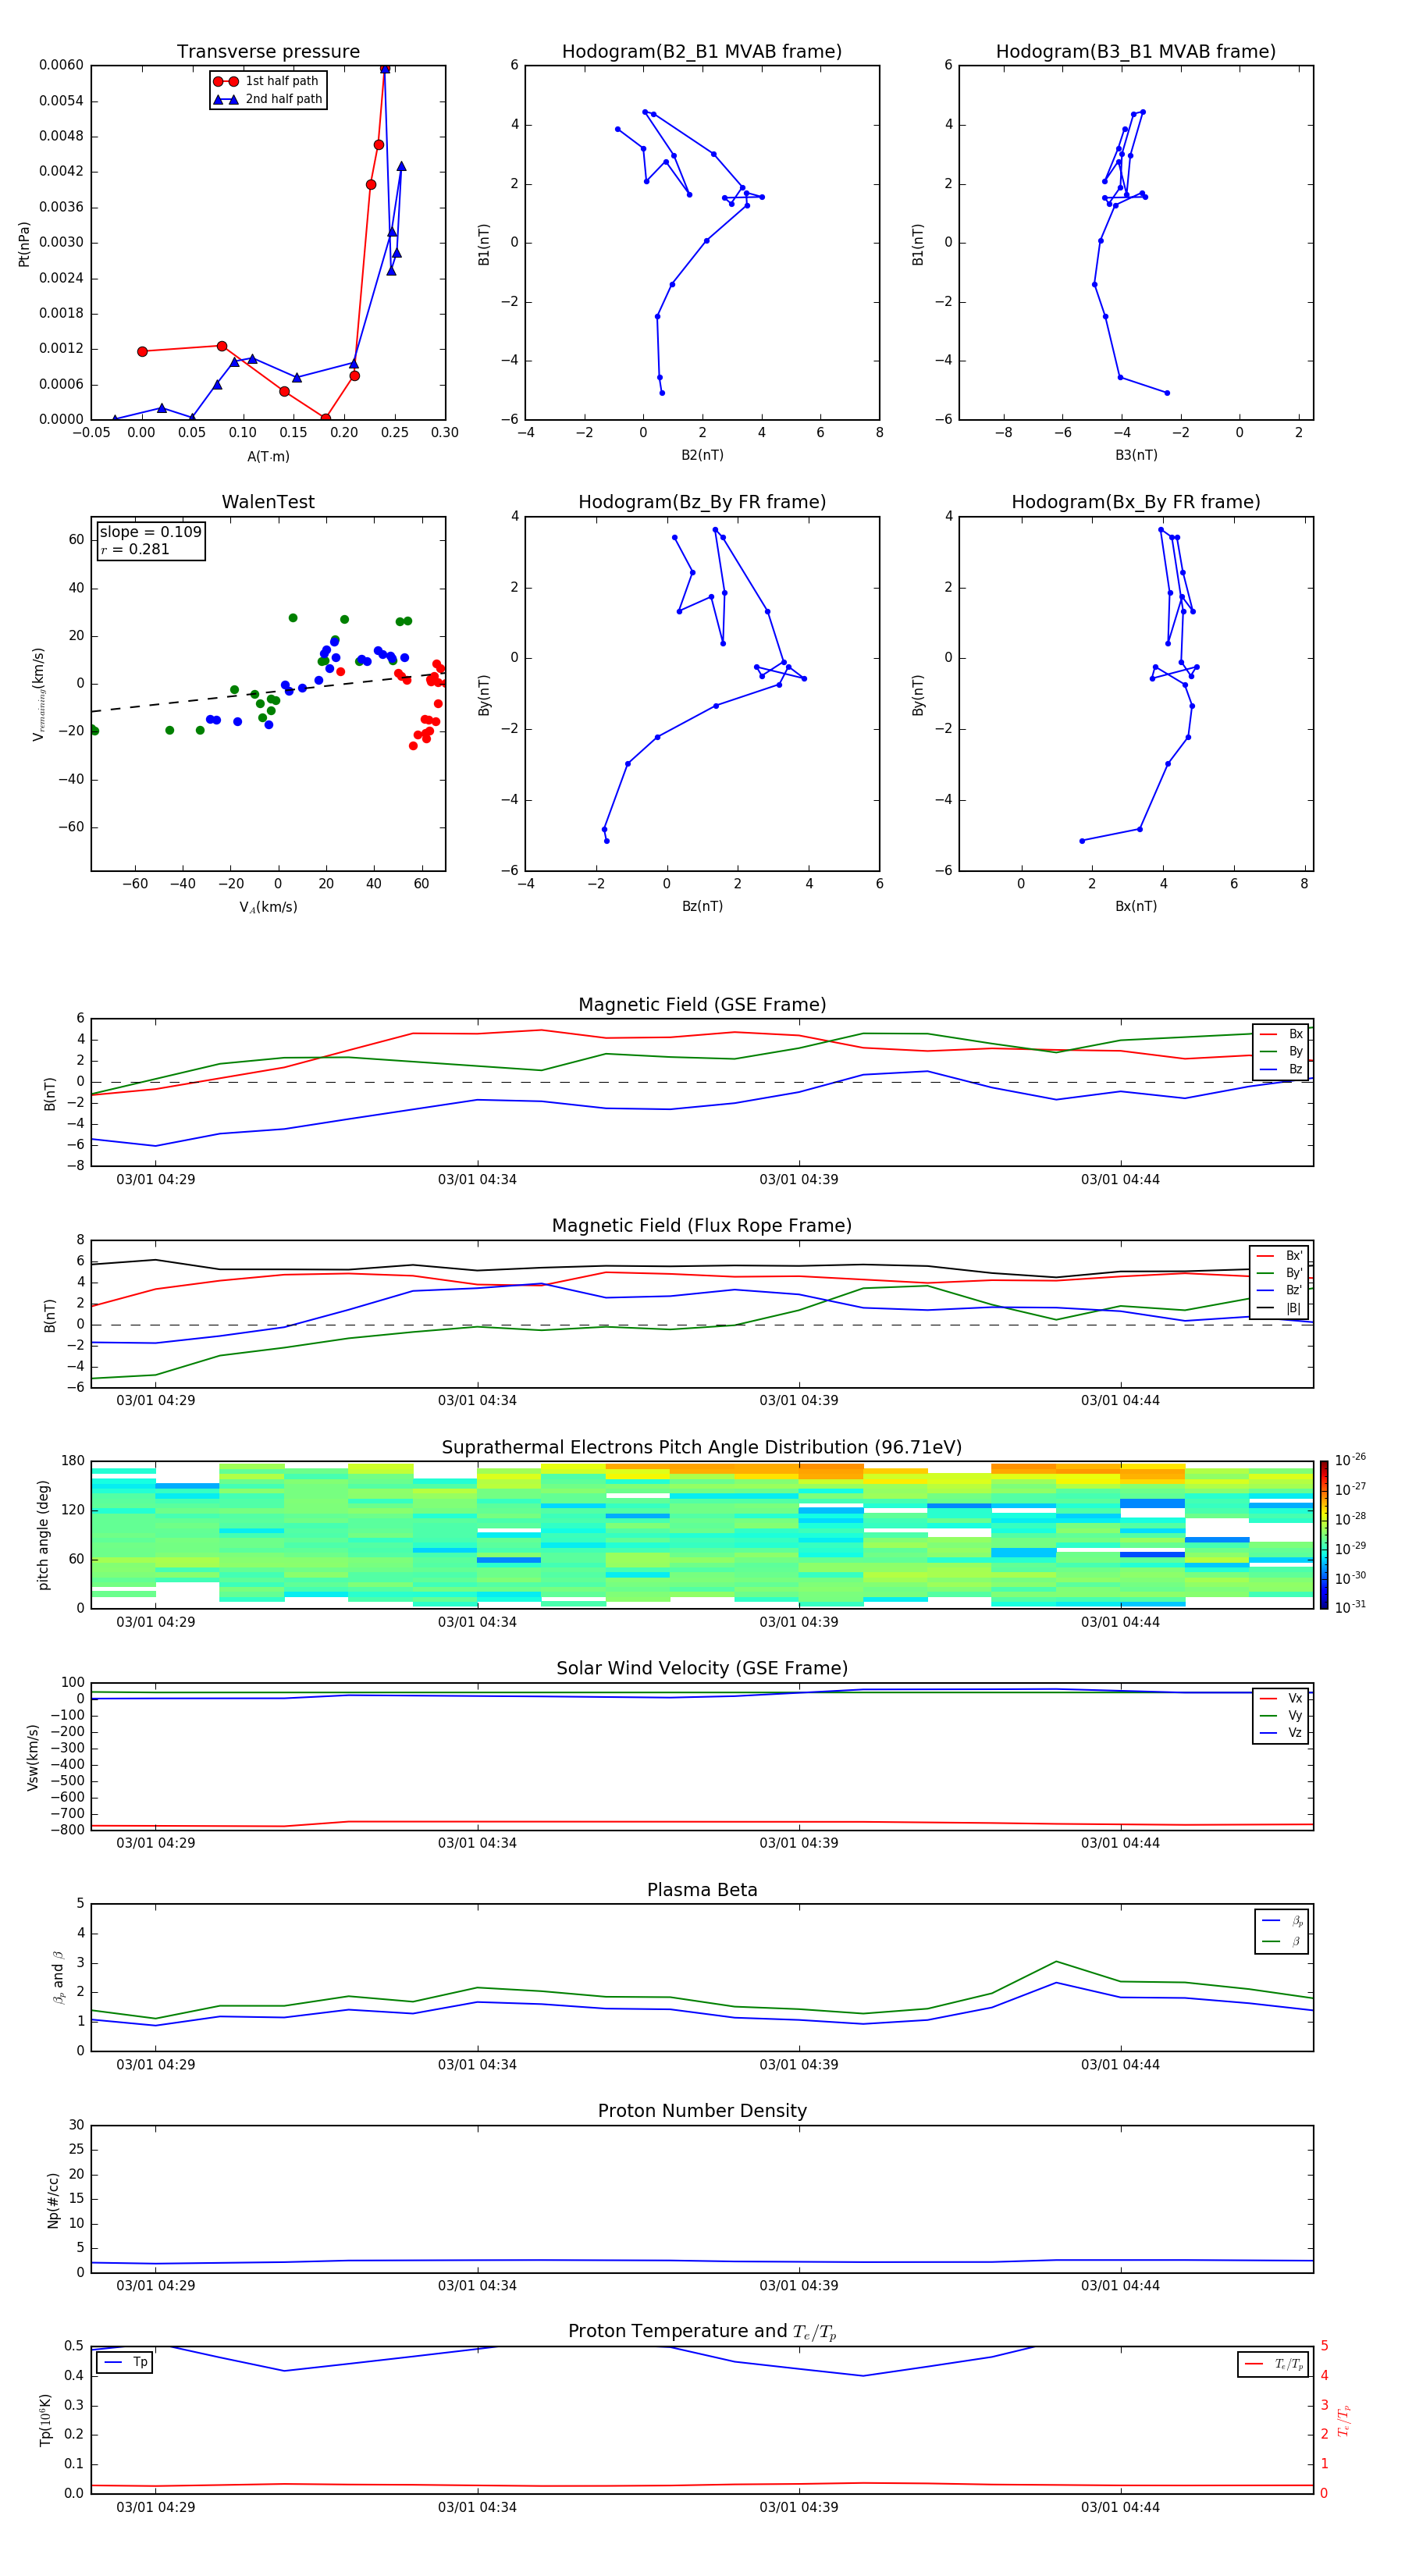Viewport: 1405px width, 2576px height.
Task: Click the pitch angle color bar
Action: [1324, 1535]
